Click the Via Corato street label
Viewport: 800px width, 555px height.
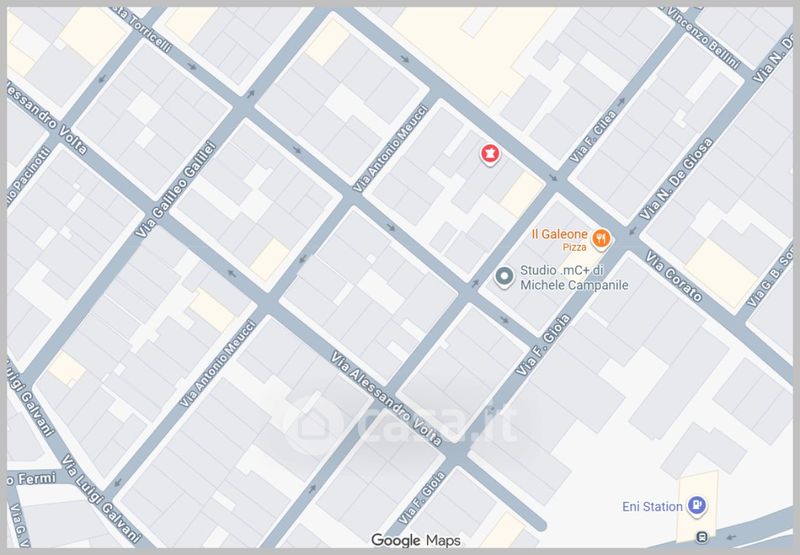673,276
